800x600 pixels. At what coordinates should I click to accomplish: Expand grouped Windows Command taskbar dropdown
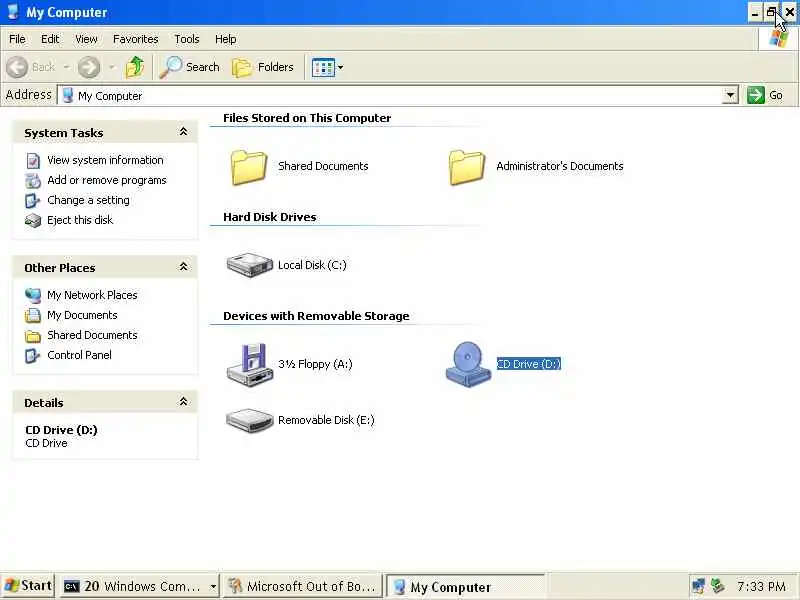(x=213, y=587)
